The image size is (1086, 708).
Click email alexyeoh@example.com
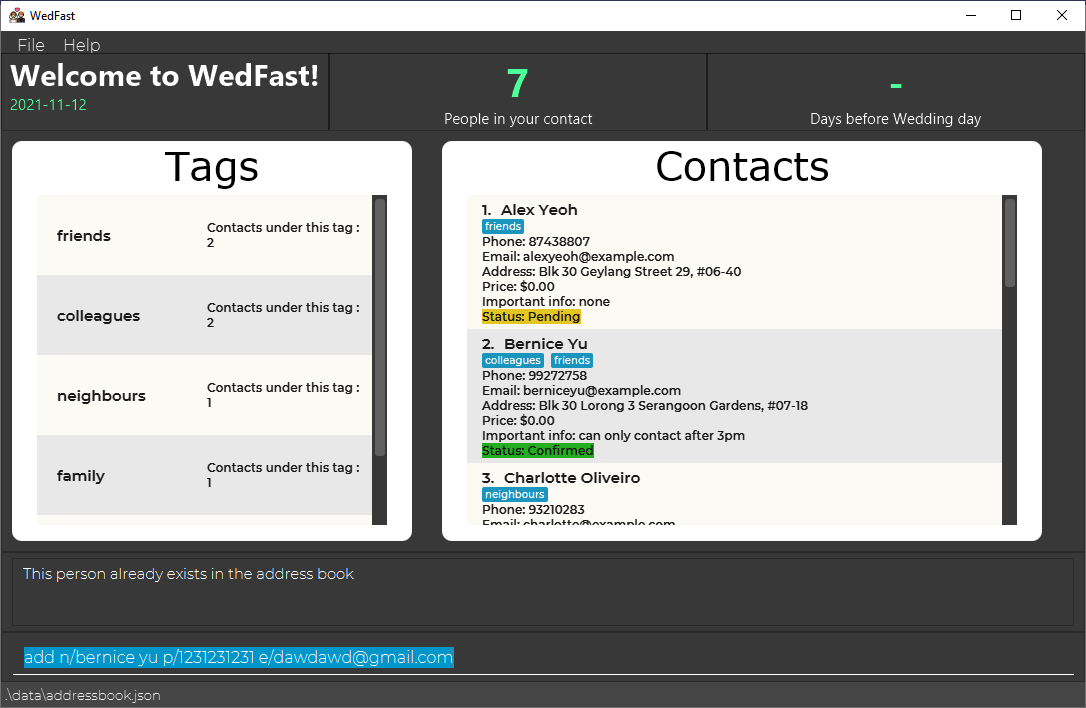coord(578,257)
